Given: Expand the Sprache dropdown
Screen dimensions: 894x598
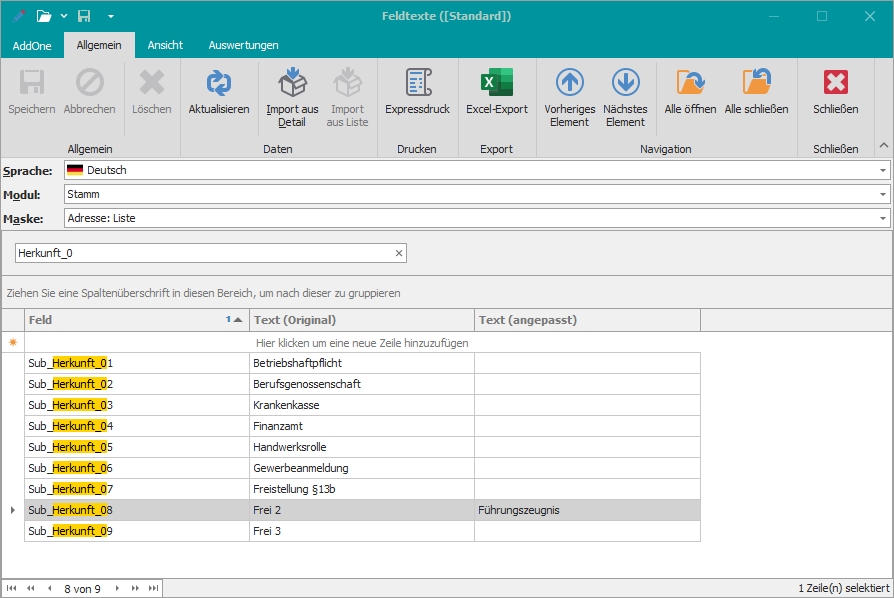Looking at the screenshot, I should (883, 170).
